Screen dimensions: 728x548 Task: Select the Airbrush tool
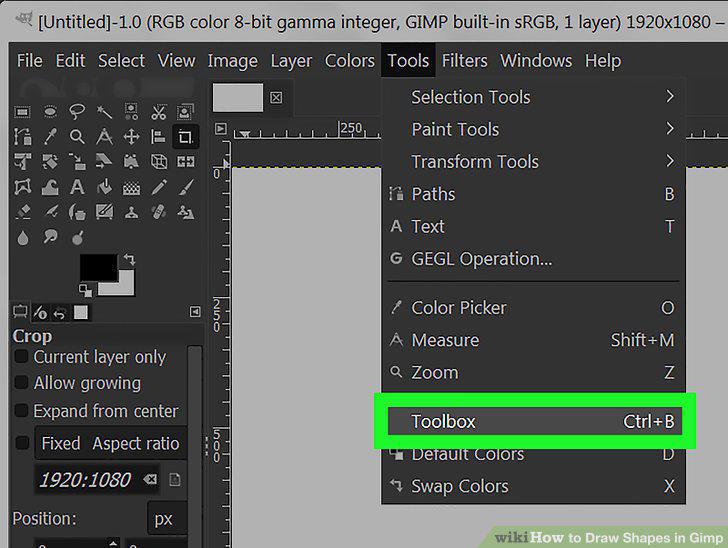coord(50,213)
